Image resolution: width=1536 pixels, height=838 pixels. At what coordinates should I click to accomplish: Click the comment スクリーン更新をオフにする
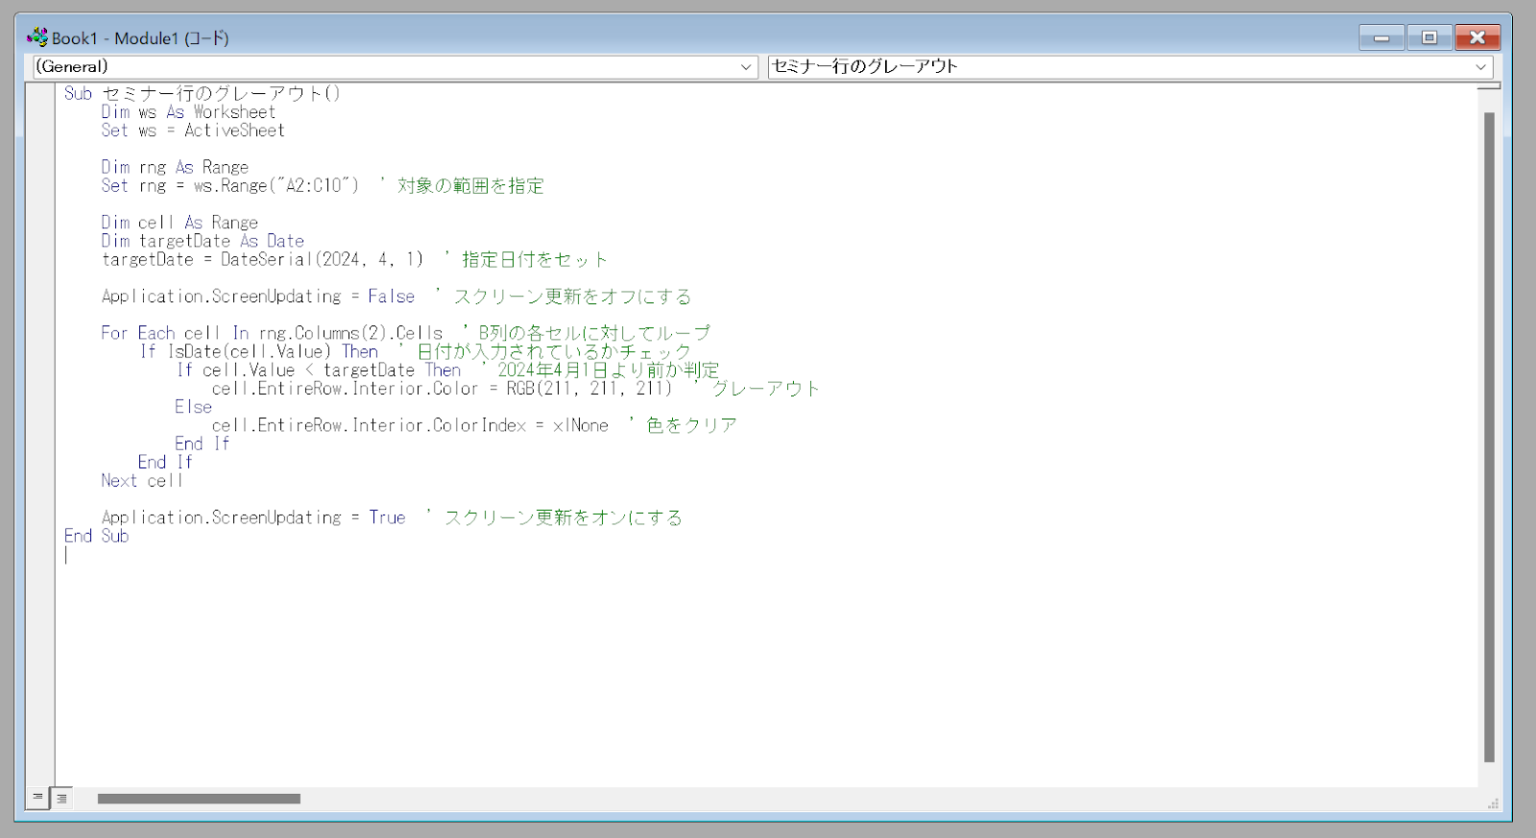tap(570, 296)
